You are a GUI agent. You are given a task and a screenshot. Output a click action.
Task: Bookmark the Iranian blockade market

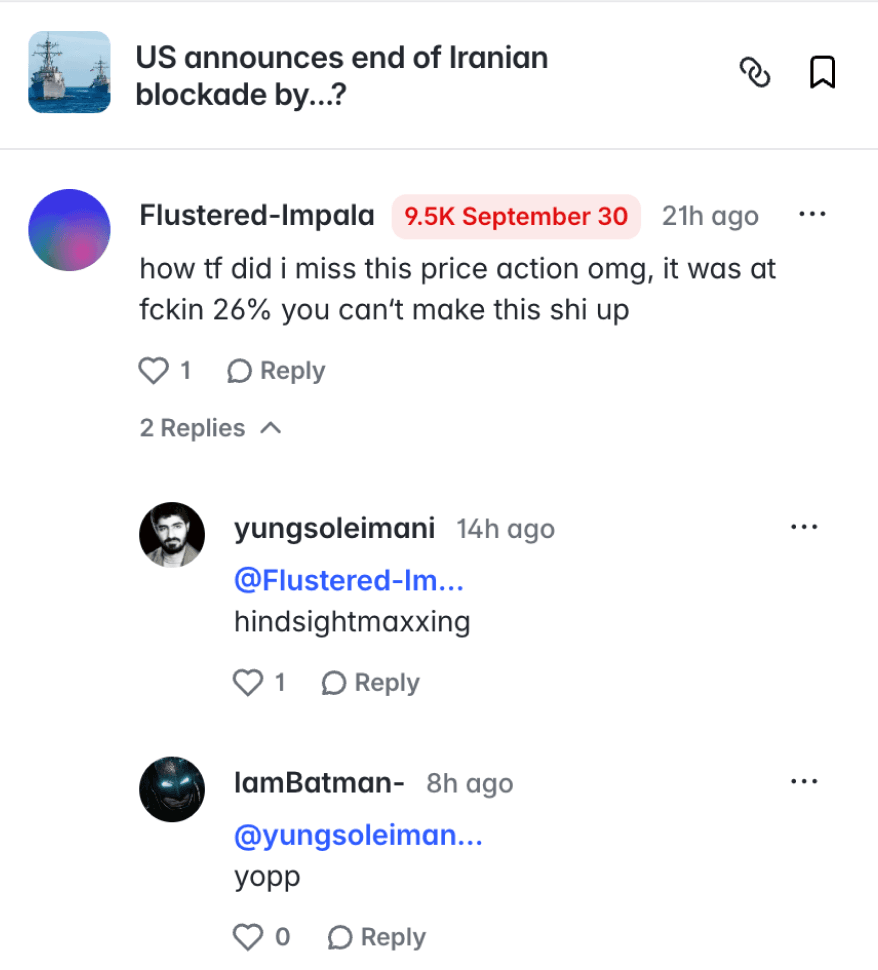pos(822,72)
